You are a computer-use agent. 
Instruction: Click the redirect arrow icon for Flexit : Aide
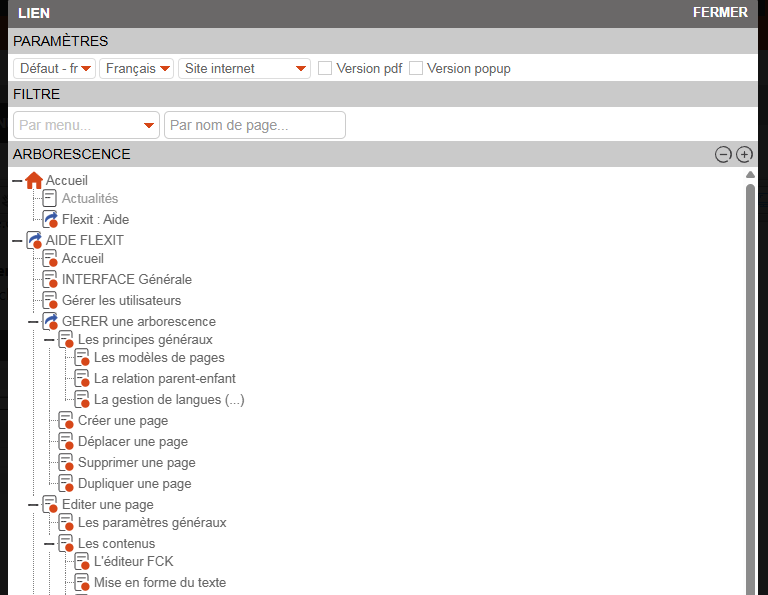tap(50, 219)
